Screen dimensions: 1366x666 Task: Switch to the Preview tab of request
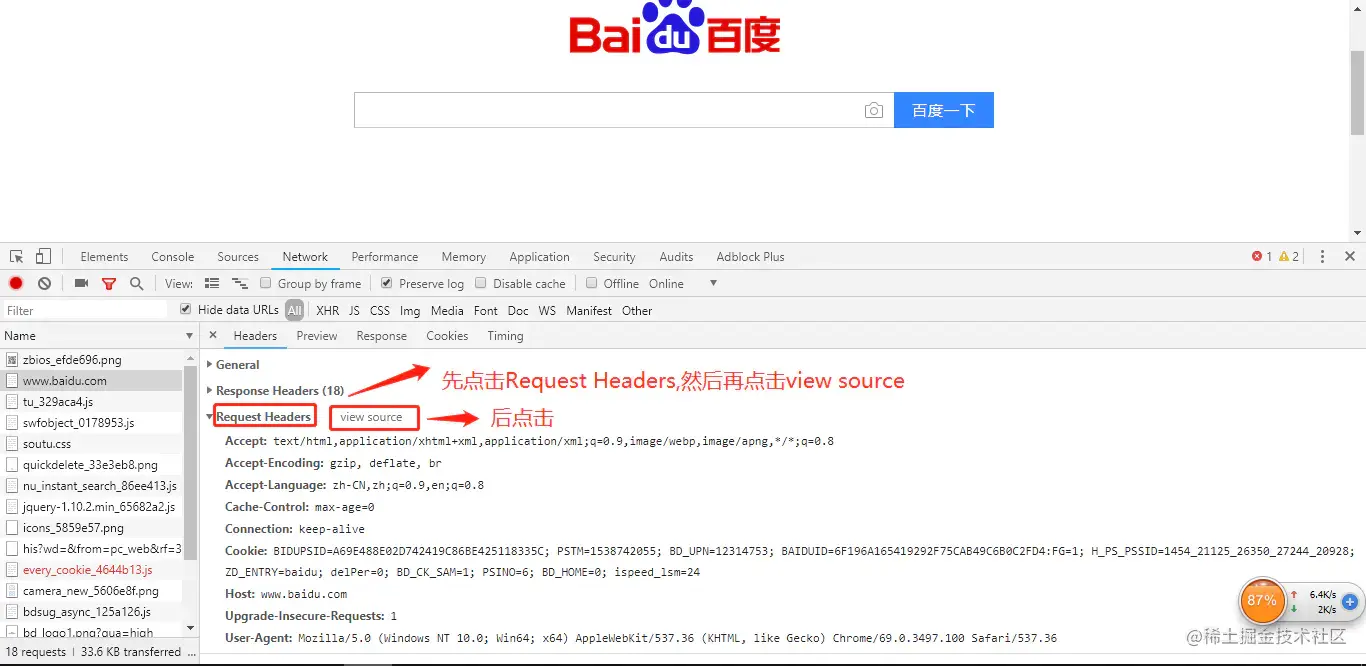click(317, 336)
